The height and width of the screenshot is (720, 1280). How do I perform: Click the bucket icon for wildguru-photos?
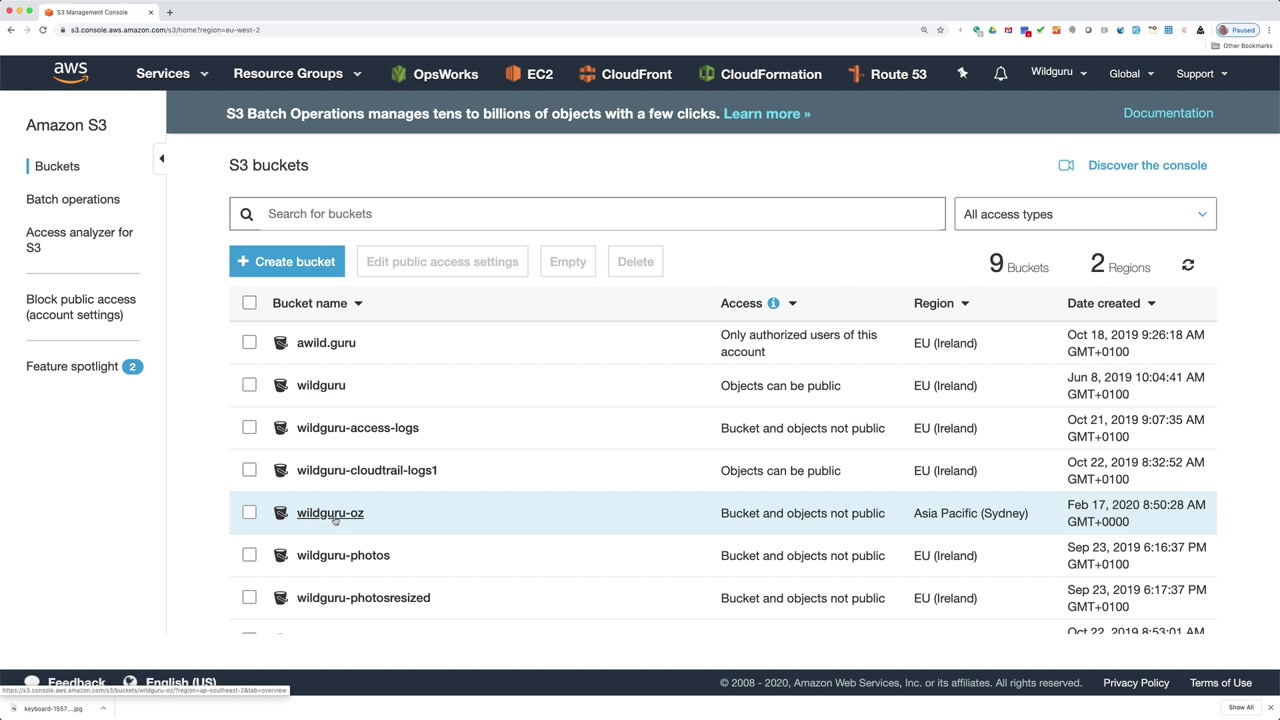pyautogui.click(x=281, y=555)
